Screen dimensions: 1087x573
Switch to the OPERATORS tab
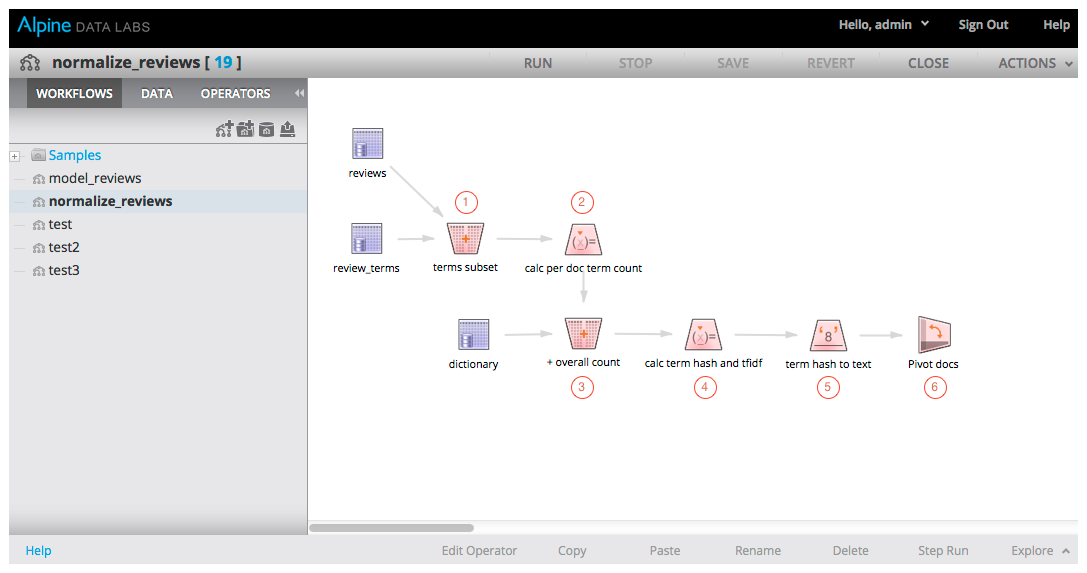click(x=235, y=94)
